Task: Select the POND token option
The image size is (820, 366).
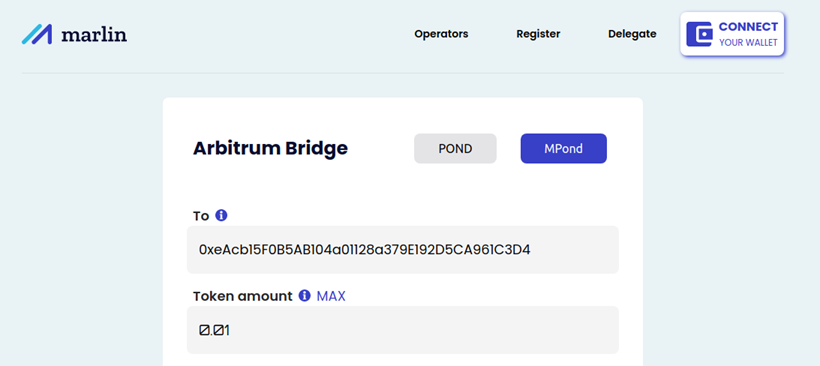Action: click(455, 148)
